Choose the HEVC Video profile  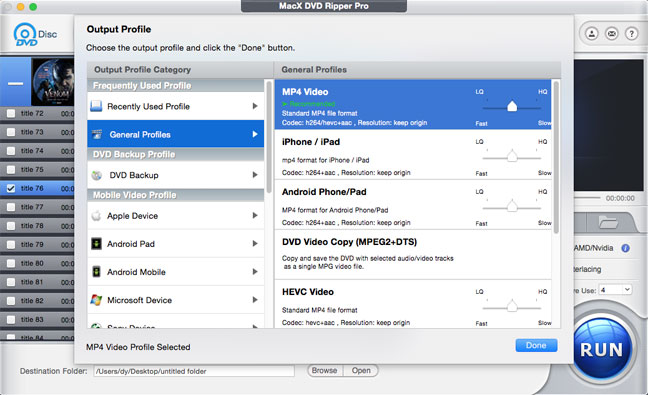413,305
